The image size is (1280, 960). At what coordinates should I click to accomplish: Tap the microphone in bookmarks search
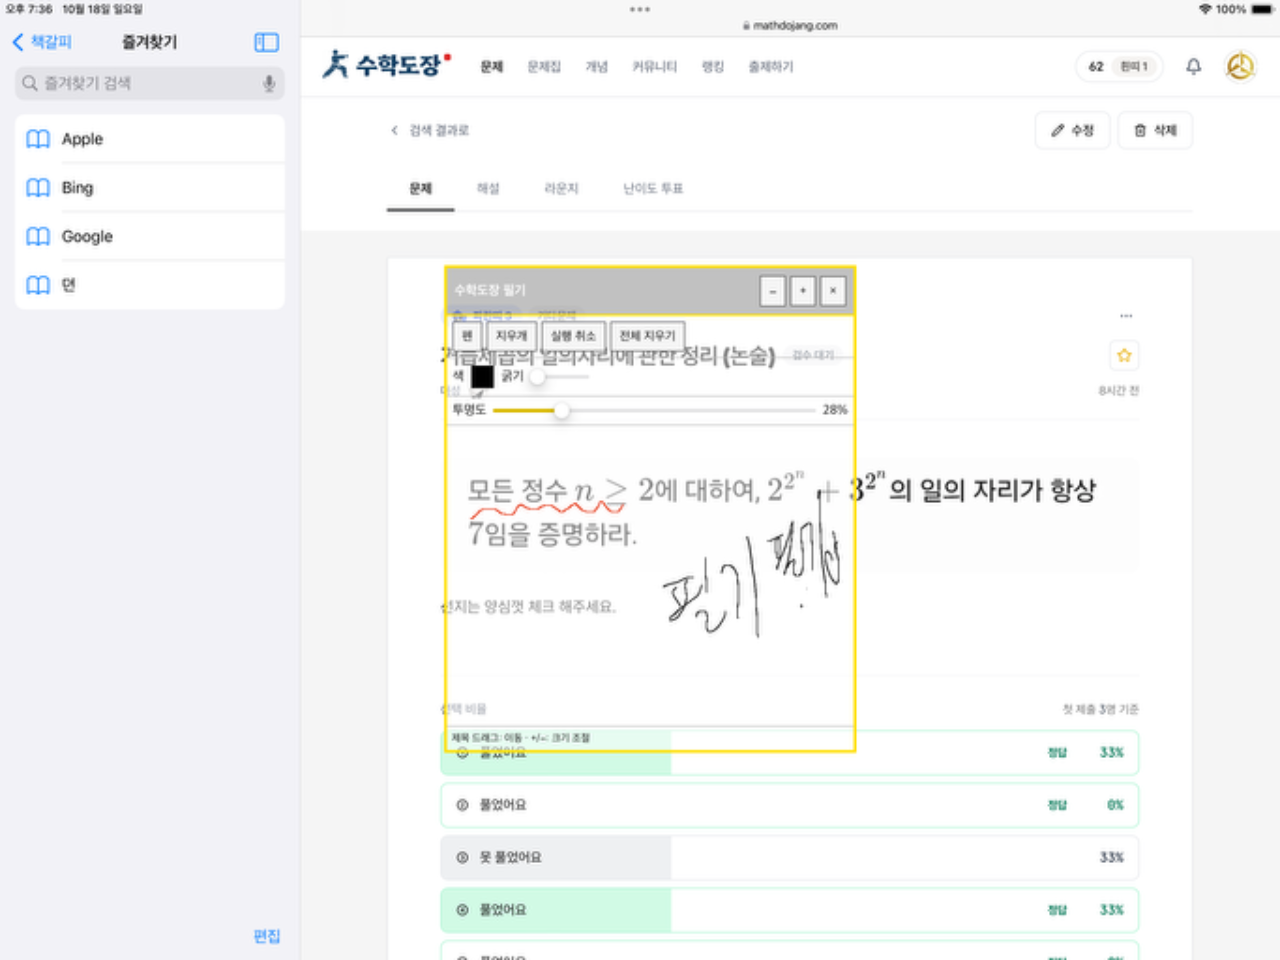pyautogui.click(x=269, y=83)
